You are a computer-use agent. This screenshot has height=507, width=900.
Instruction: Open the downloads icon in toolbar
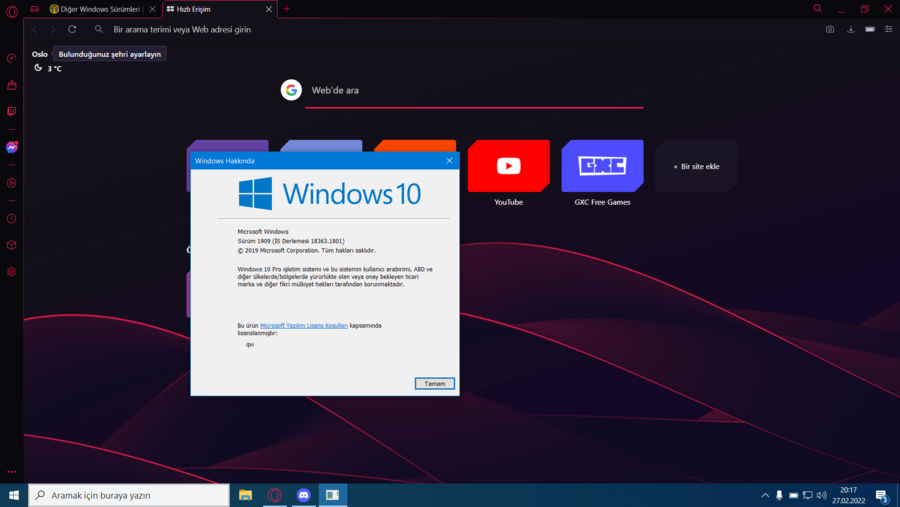(850, 29)
